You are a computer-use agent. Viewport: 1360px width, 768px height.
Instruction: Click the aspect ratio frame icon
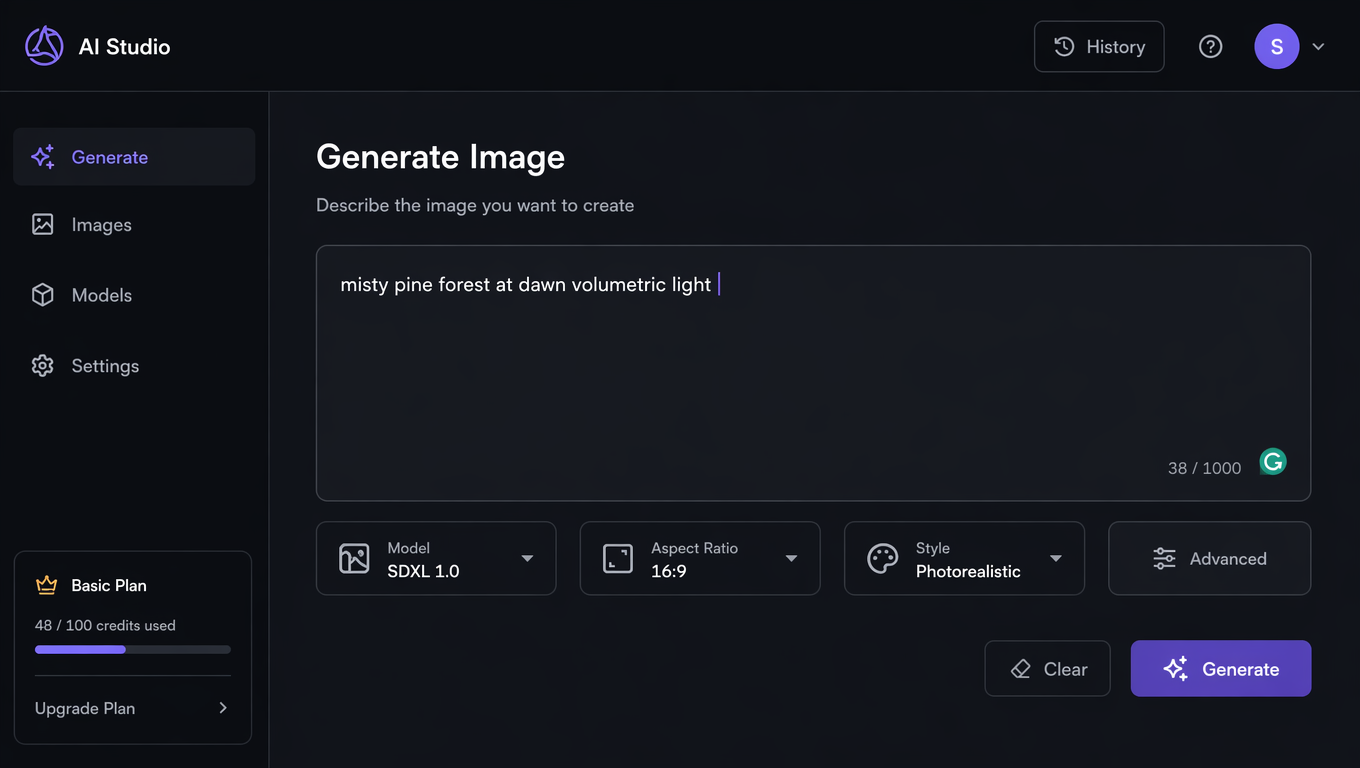[618, 558]
